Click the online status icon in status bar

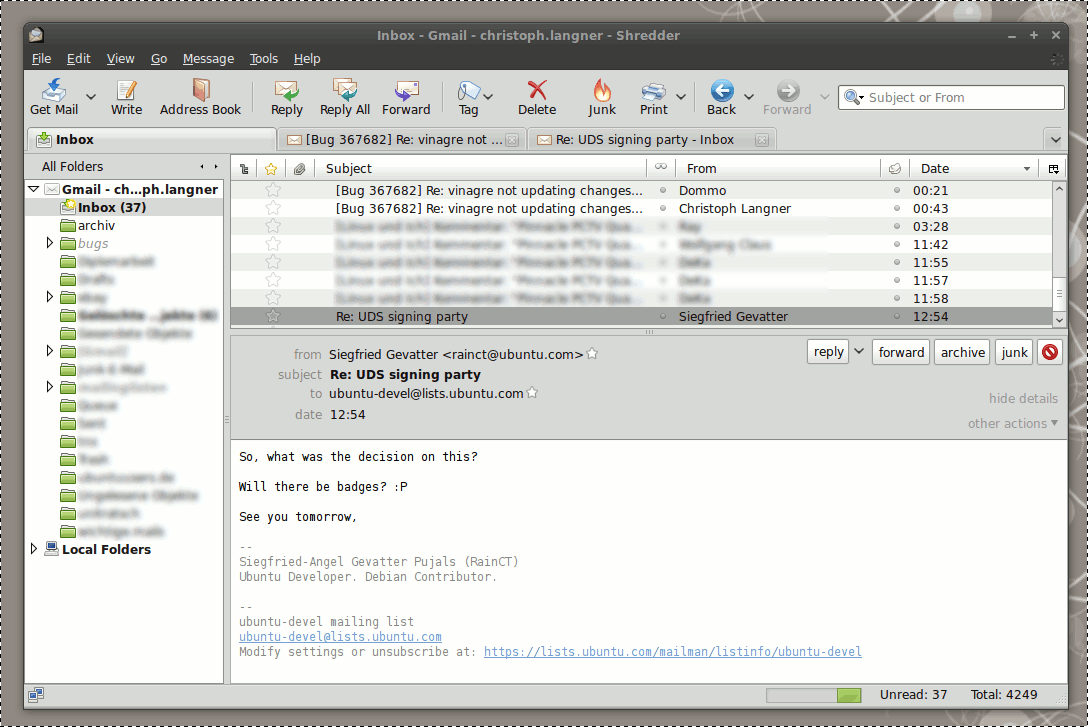click(x=36, y=694)
